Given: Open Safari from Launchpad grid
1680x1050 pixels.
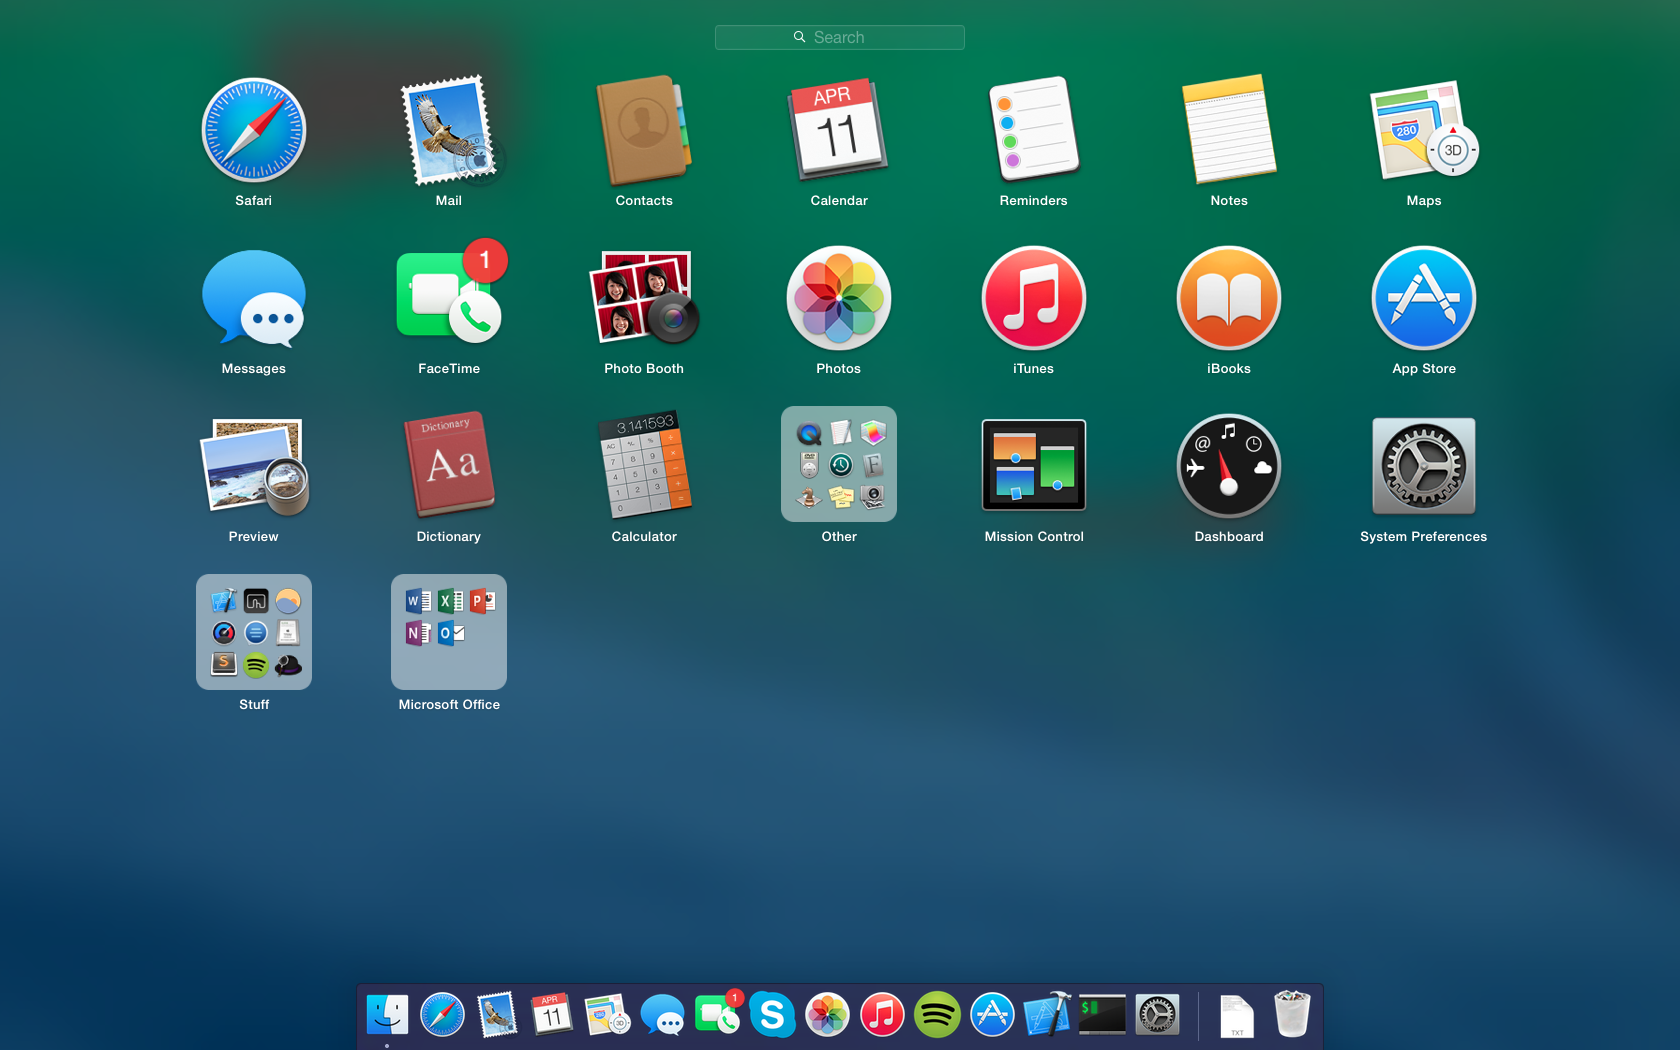Looking at the screenshot, I should coord(254,130).
